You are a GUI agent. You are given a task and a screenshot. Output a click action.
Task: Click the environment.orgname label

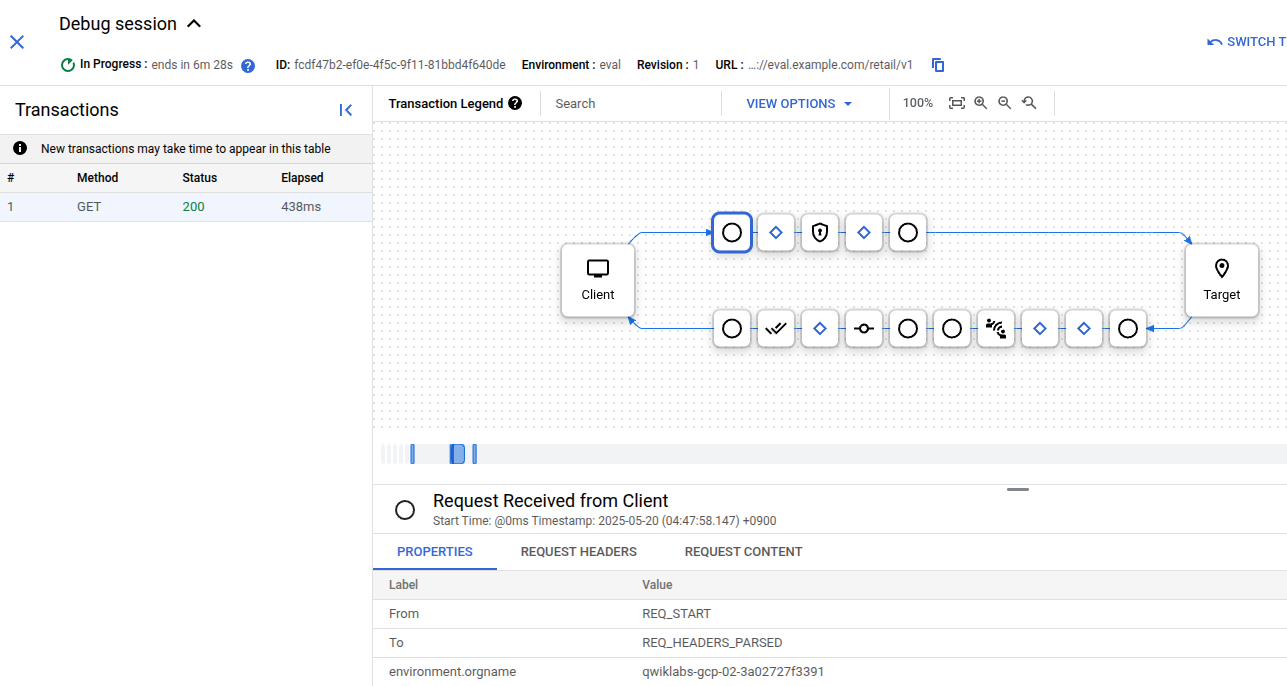(452, 672)
